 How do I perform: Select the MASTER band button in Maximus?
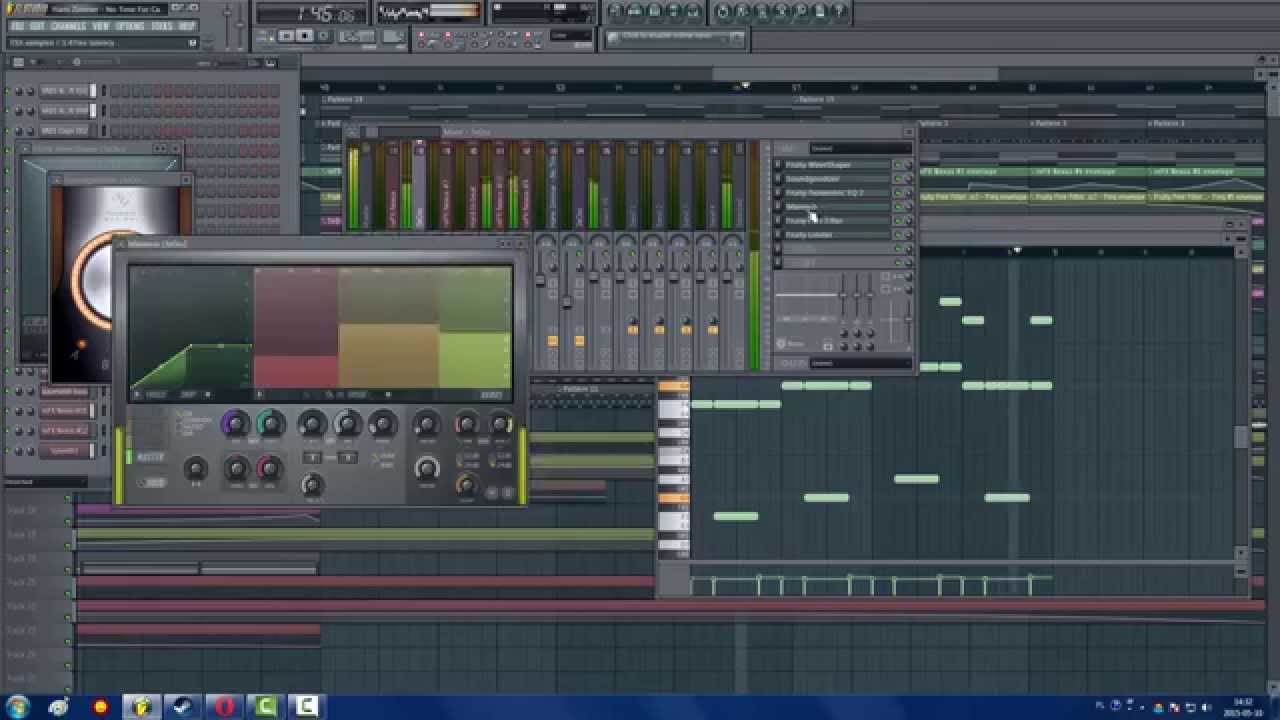[150, 457]
